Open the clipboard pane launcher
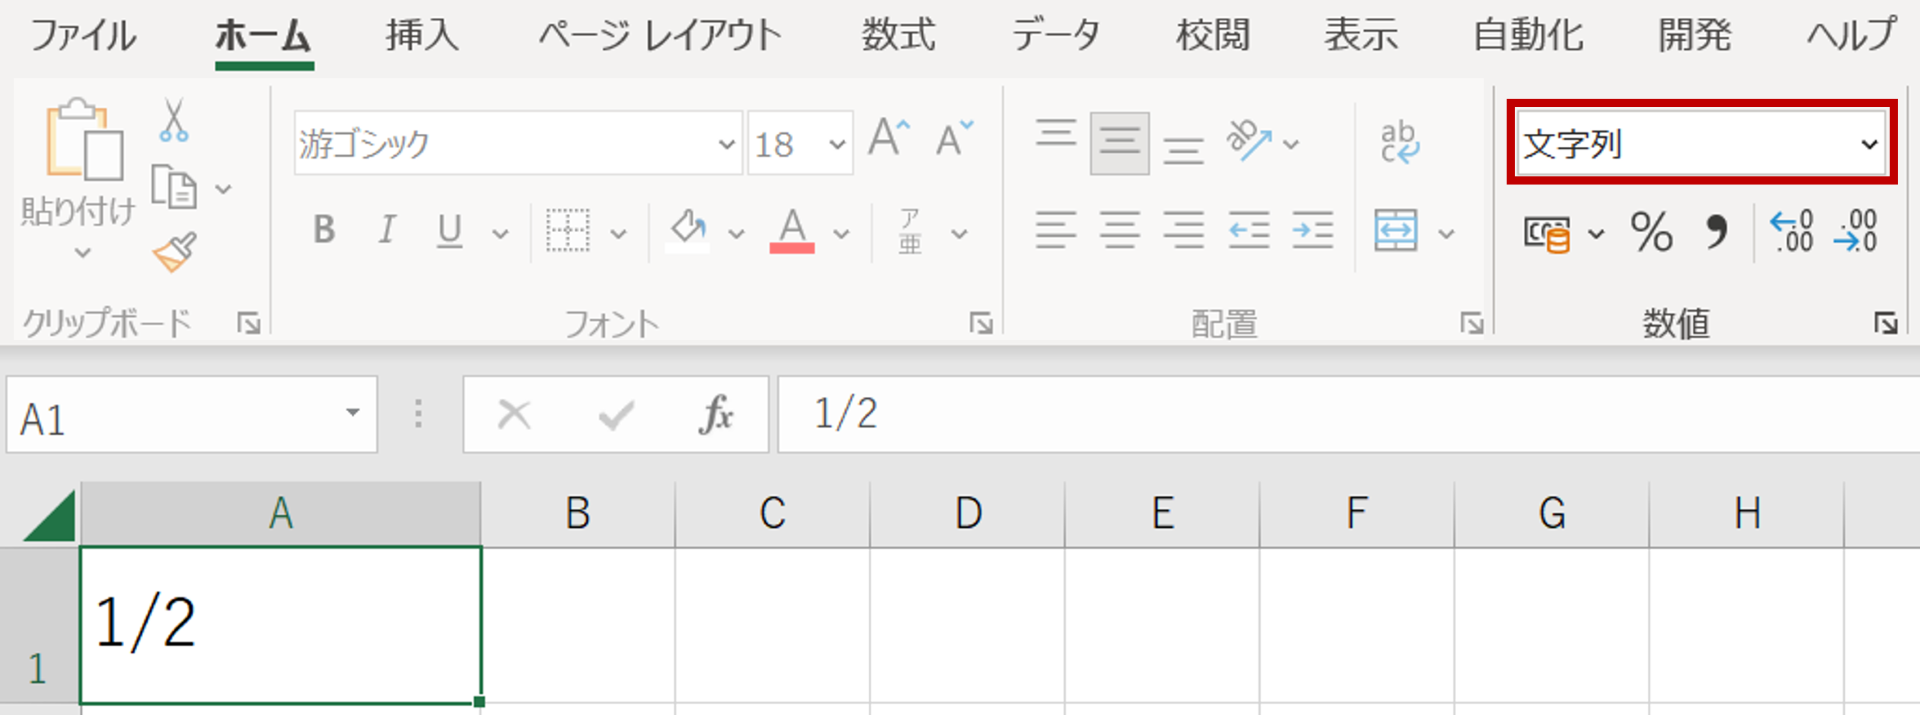Viewport: 1920px width, 715px height. click(248, 323)
